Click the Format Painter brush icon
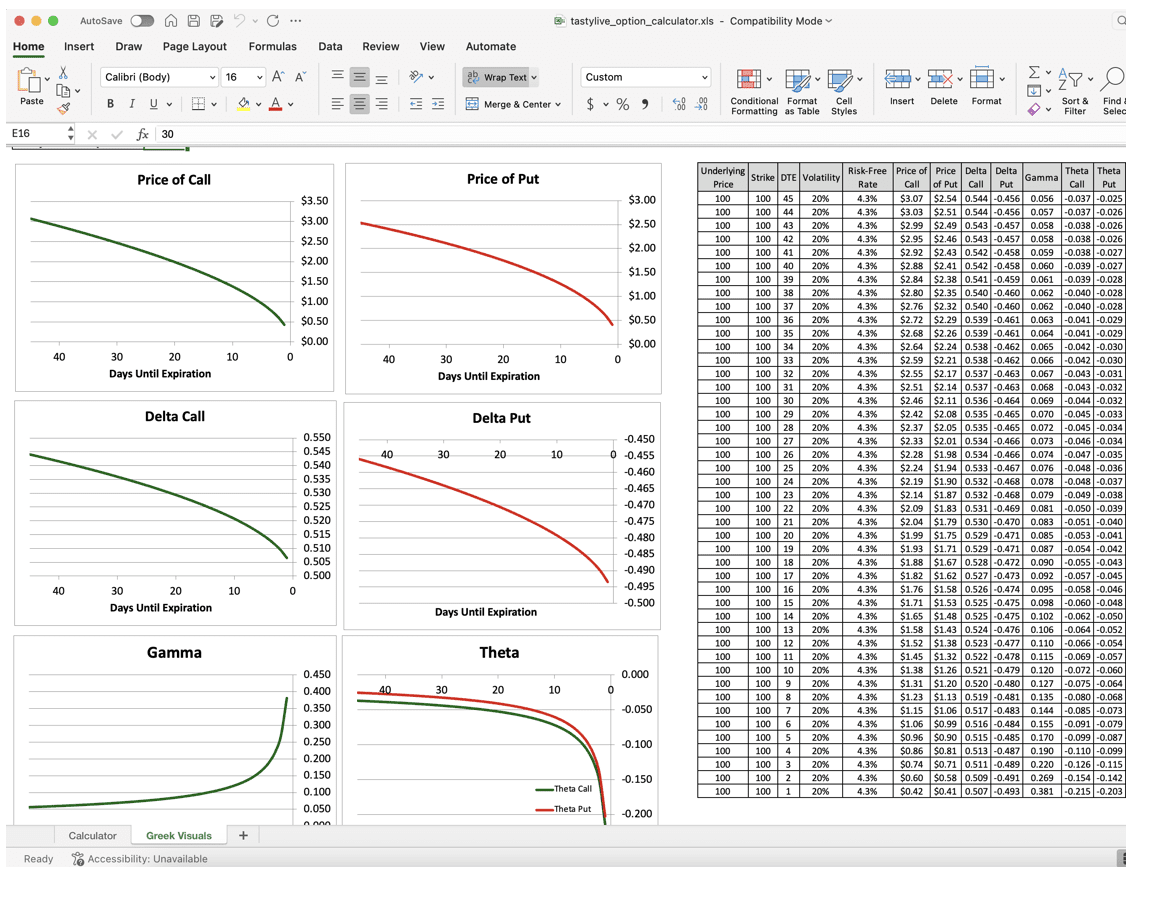The image size is (1156, 898). point(63,108)
